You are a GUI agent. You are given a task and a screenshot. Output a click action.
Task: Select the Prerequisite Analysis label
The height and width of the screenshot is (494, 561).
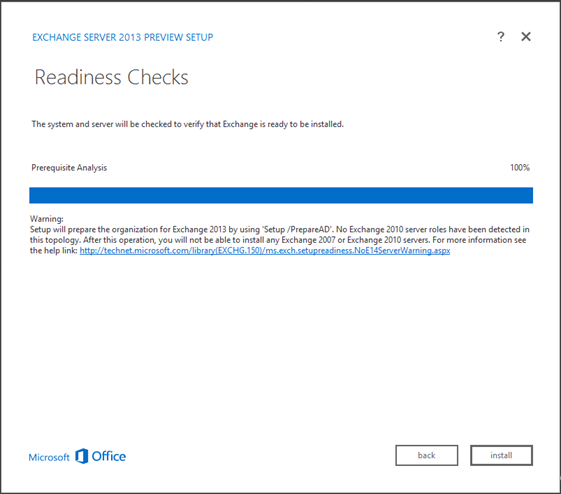(x=69, y=168)
